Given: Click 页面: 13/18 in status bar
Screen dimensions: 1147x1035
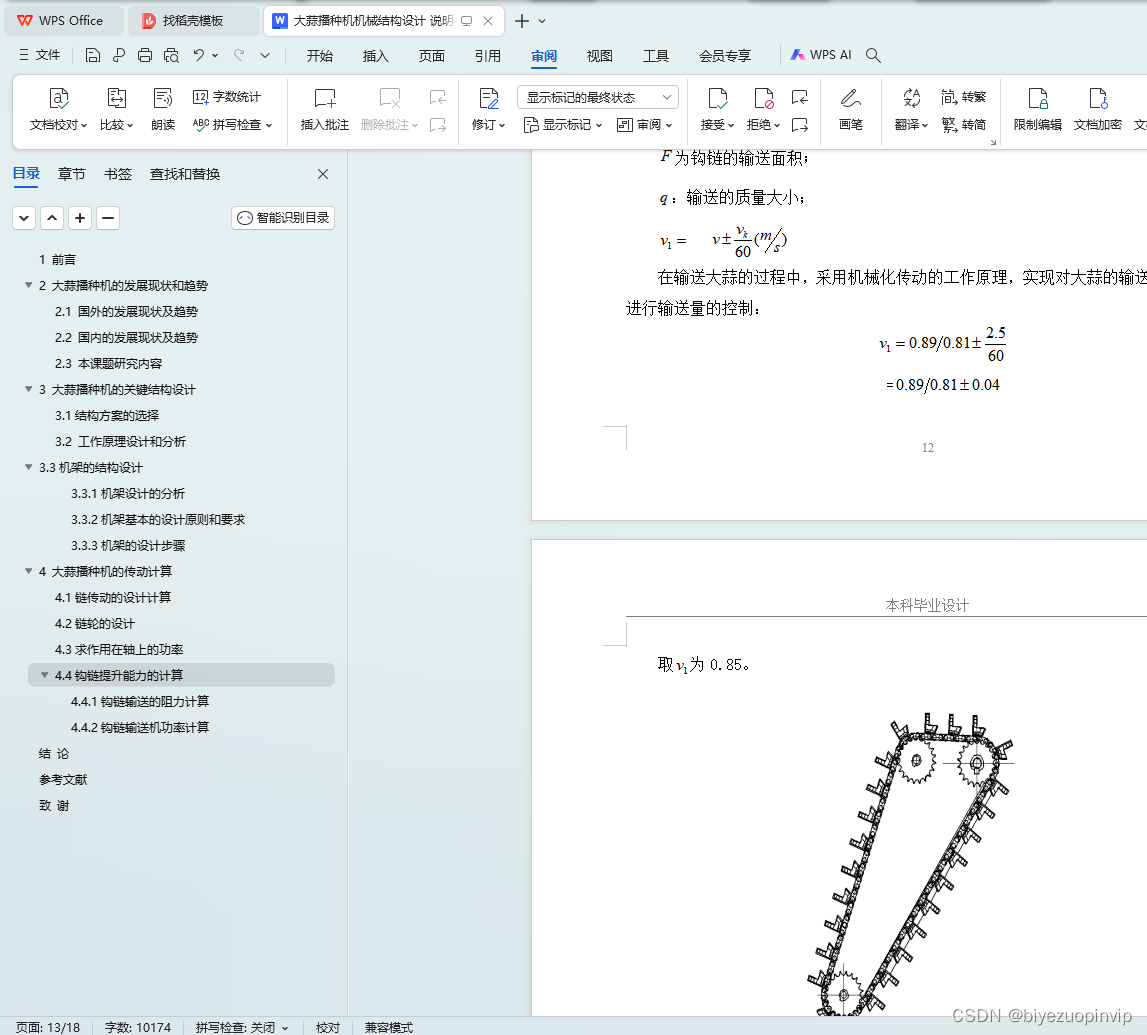Looking at the screenshot, I should click(48, 1028).
